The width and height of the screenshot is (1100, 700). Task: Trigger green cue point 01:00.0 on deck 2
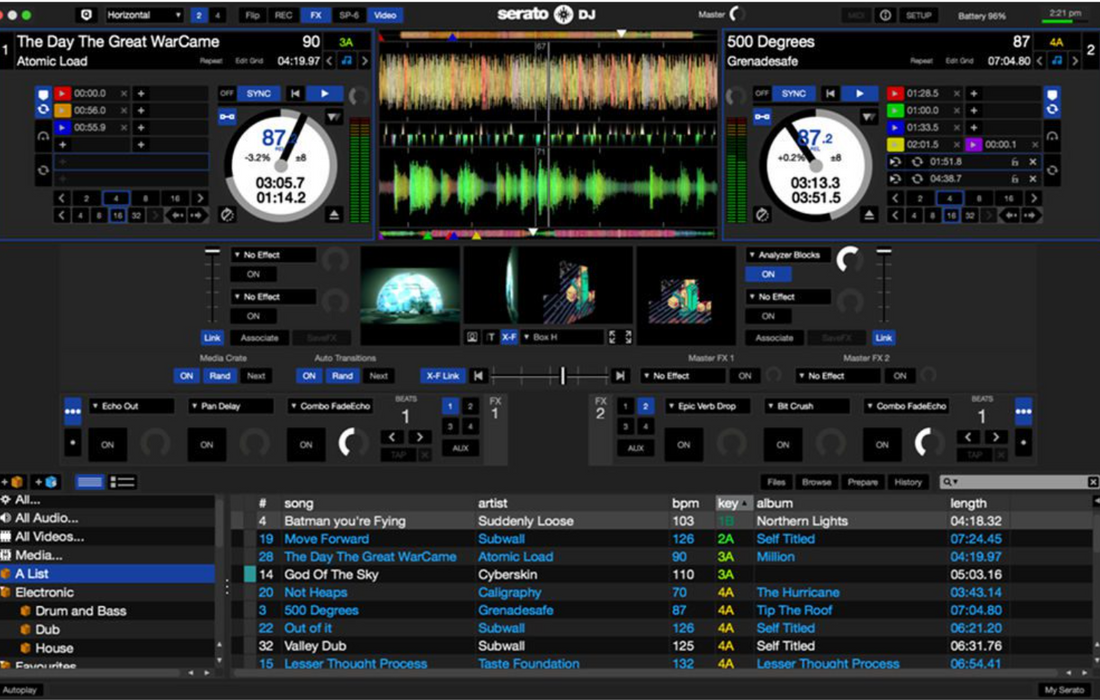[895, 110]
